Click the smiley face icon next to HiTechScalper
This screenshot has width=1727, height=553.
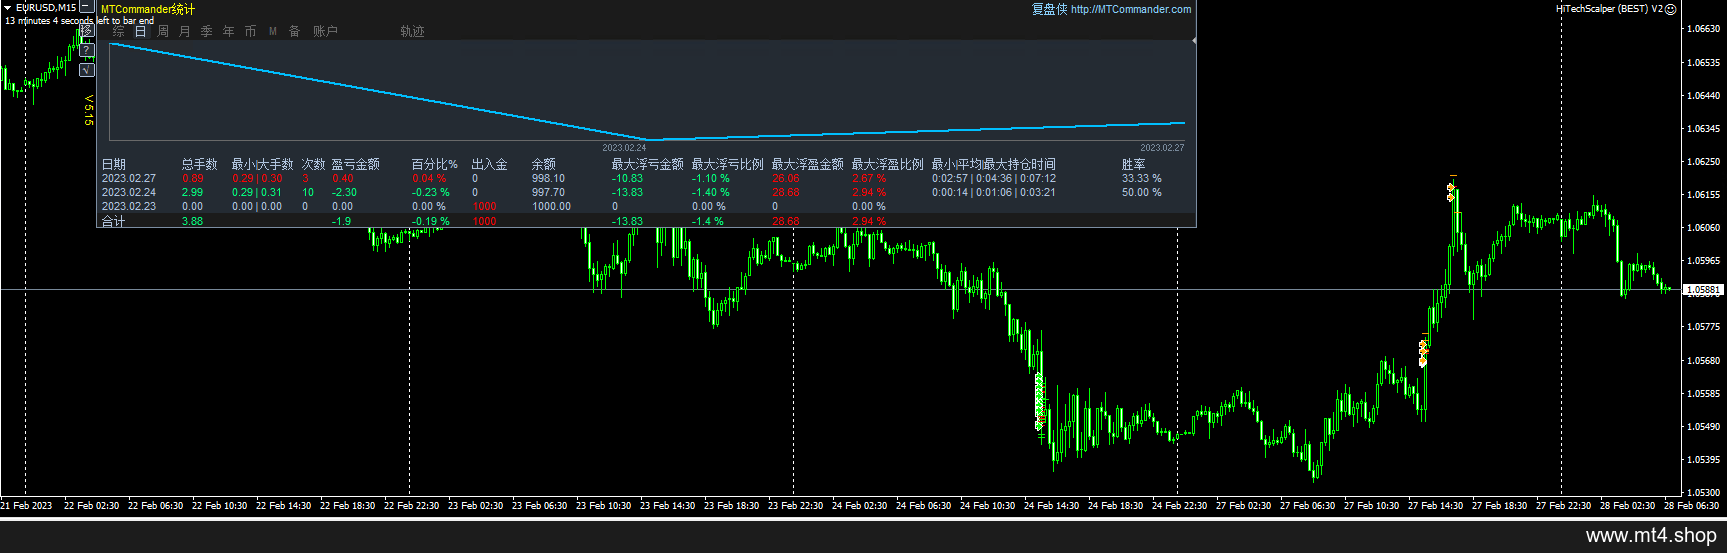[x=1670, y=9]
